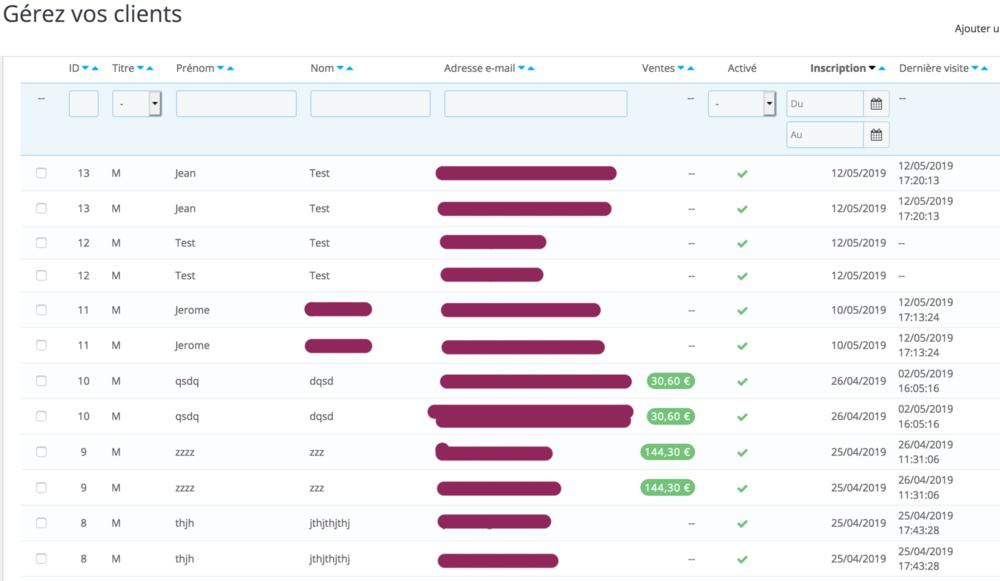Image resolution: width=1000 pixels, height=581 pixels.
Task: Tick checkbox of first Jean Test row
Action: [41, 173]
